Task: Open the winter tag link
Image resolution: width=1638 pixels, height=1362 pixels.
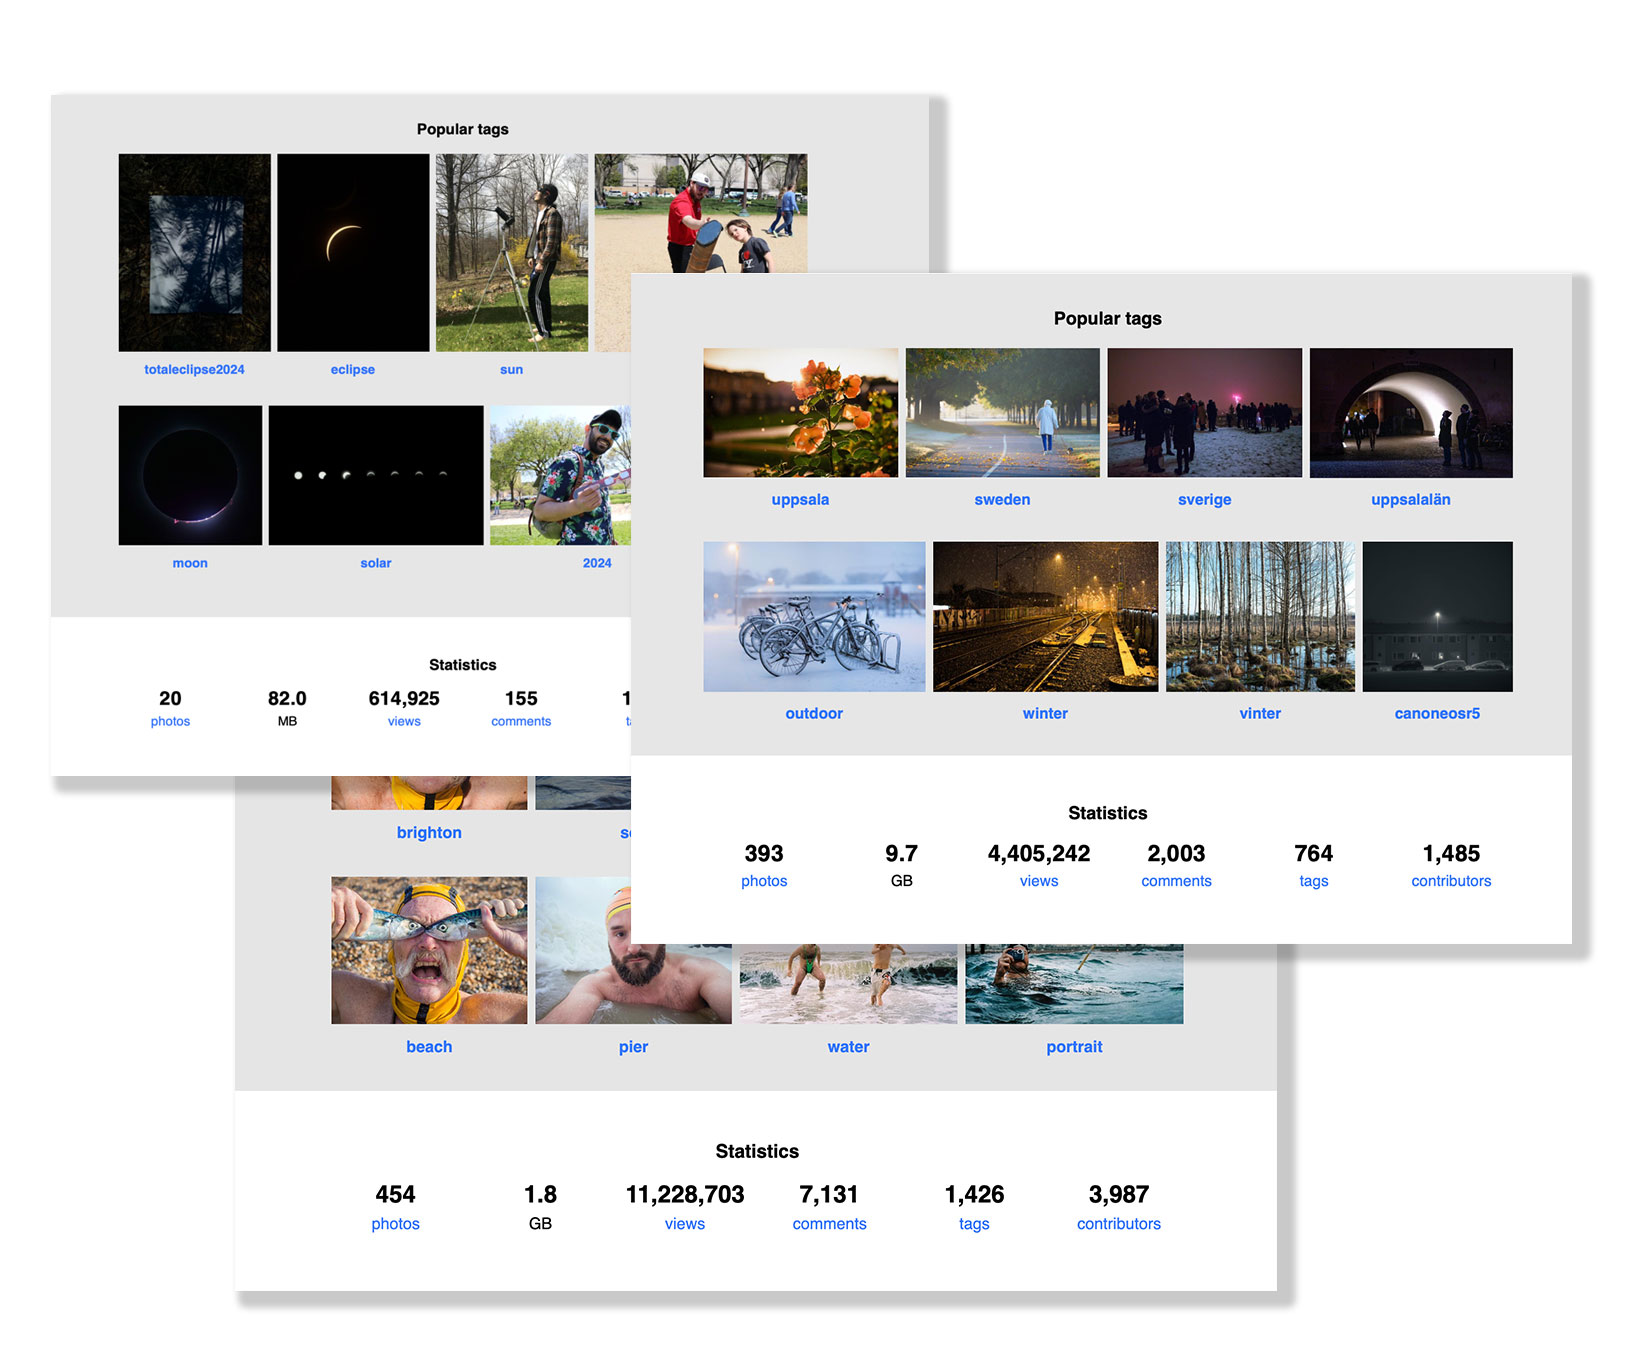Action: coord(1045,714)
